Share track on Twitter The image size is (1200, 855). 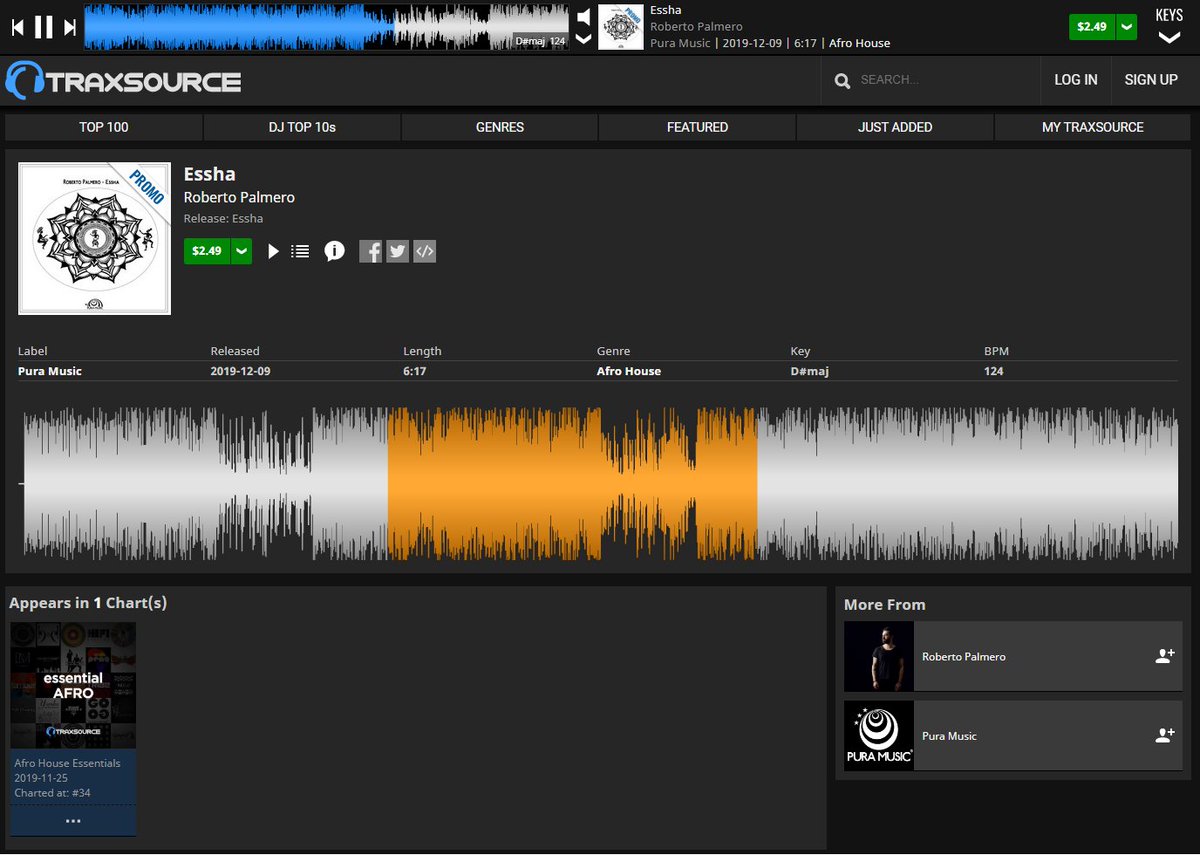click(398, 251)
